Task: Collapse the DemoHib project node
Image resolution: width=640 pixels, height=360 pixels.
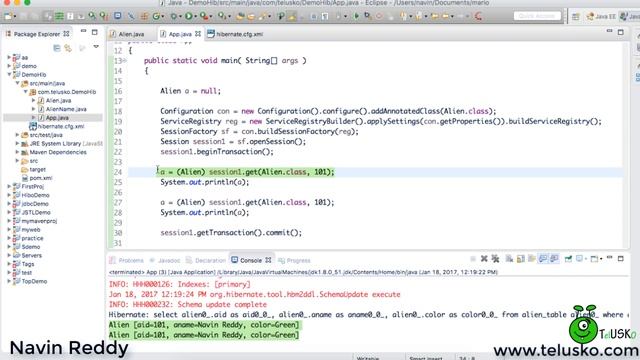Action: [9, 75]
